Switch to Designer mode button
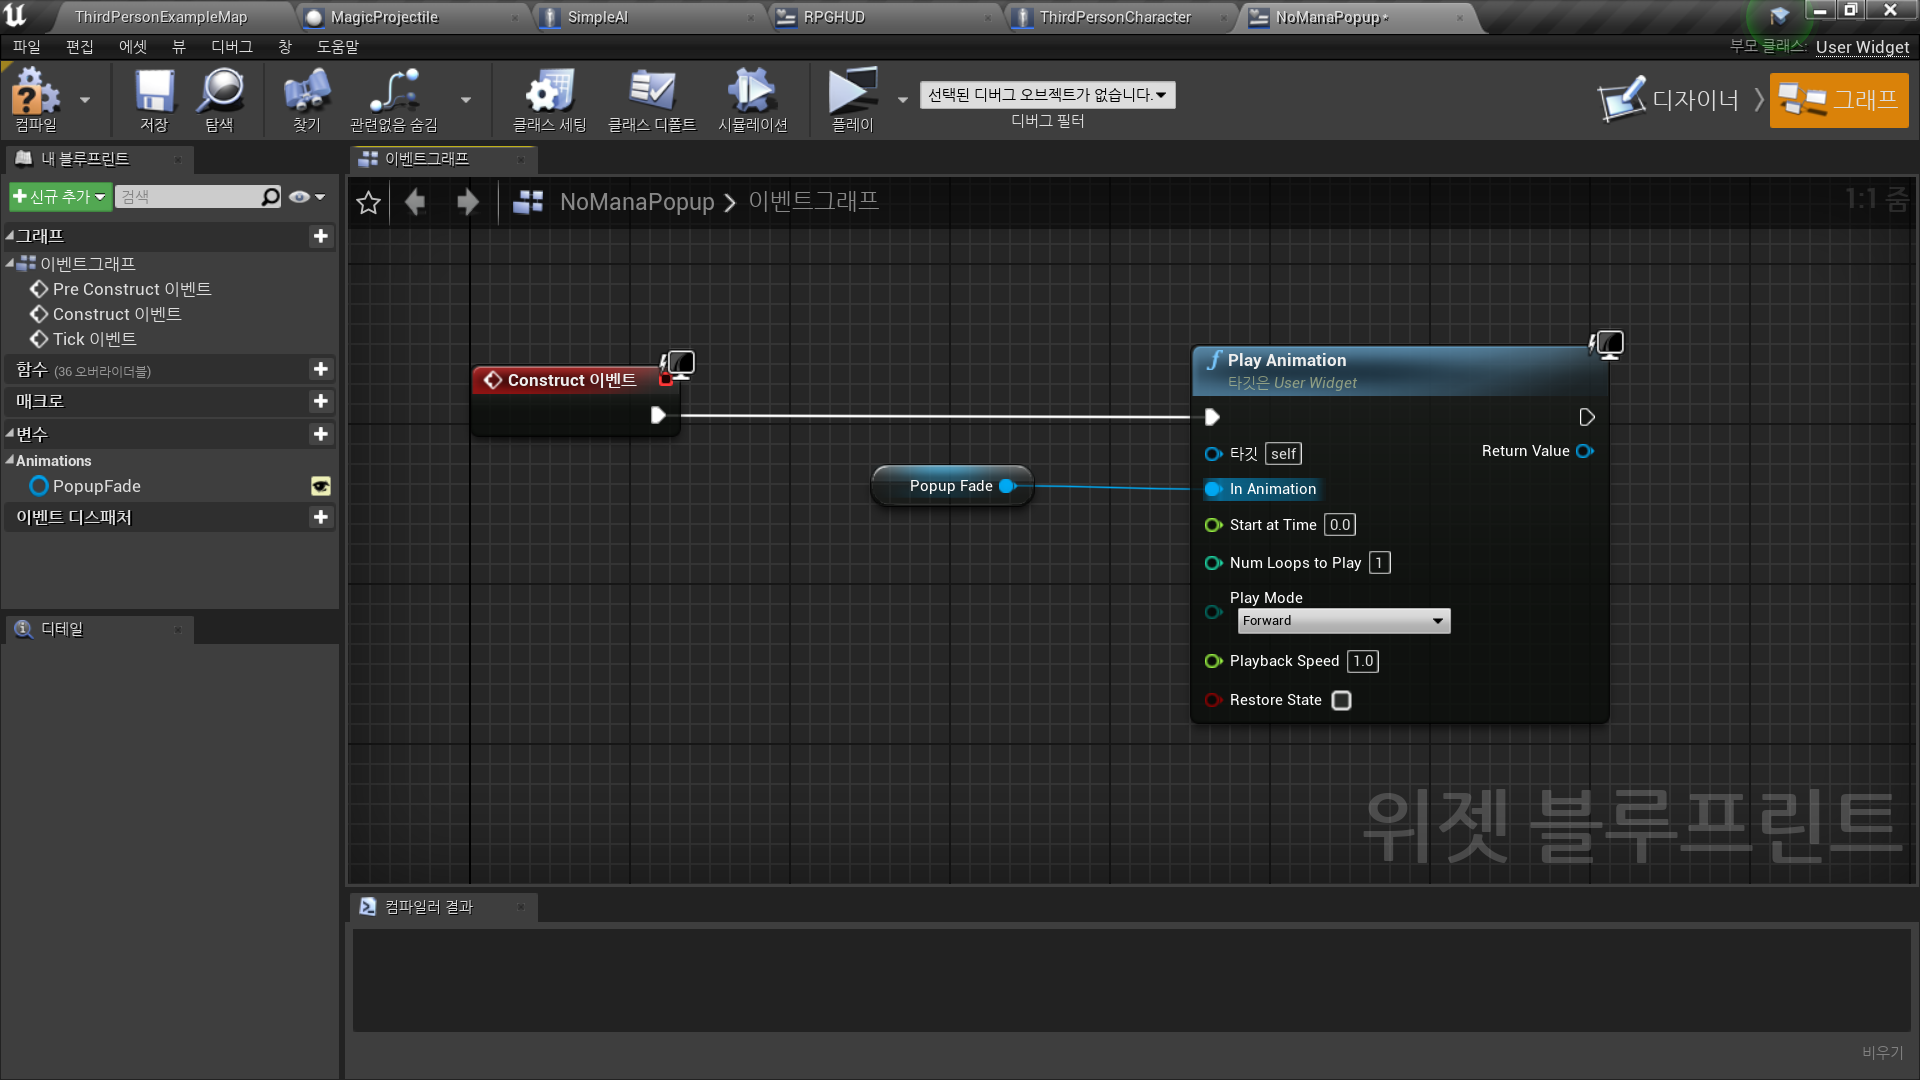Viewport: 1920px width, 1080px height. click(1670, 100)
